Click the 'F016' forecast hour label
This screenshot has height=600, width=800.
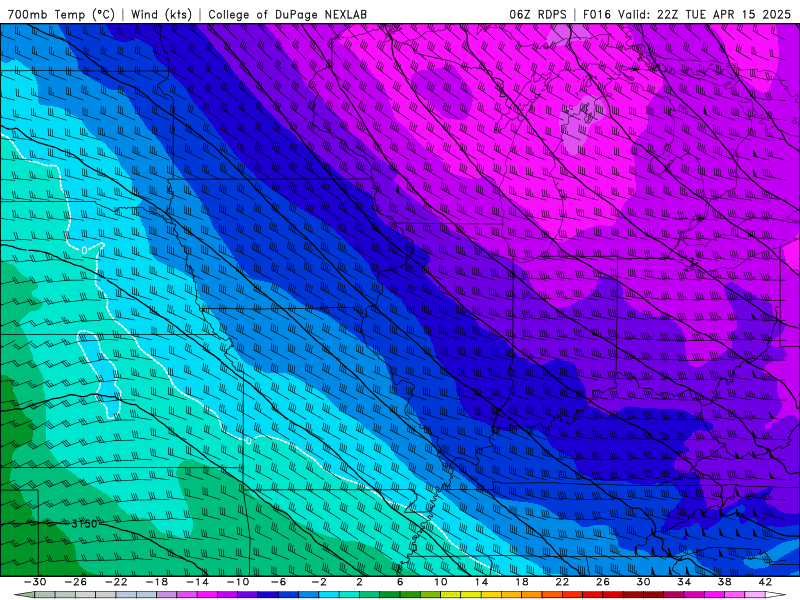pyautogui.click(x=596, y=14)
